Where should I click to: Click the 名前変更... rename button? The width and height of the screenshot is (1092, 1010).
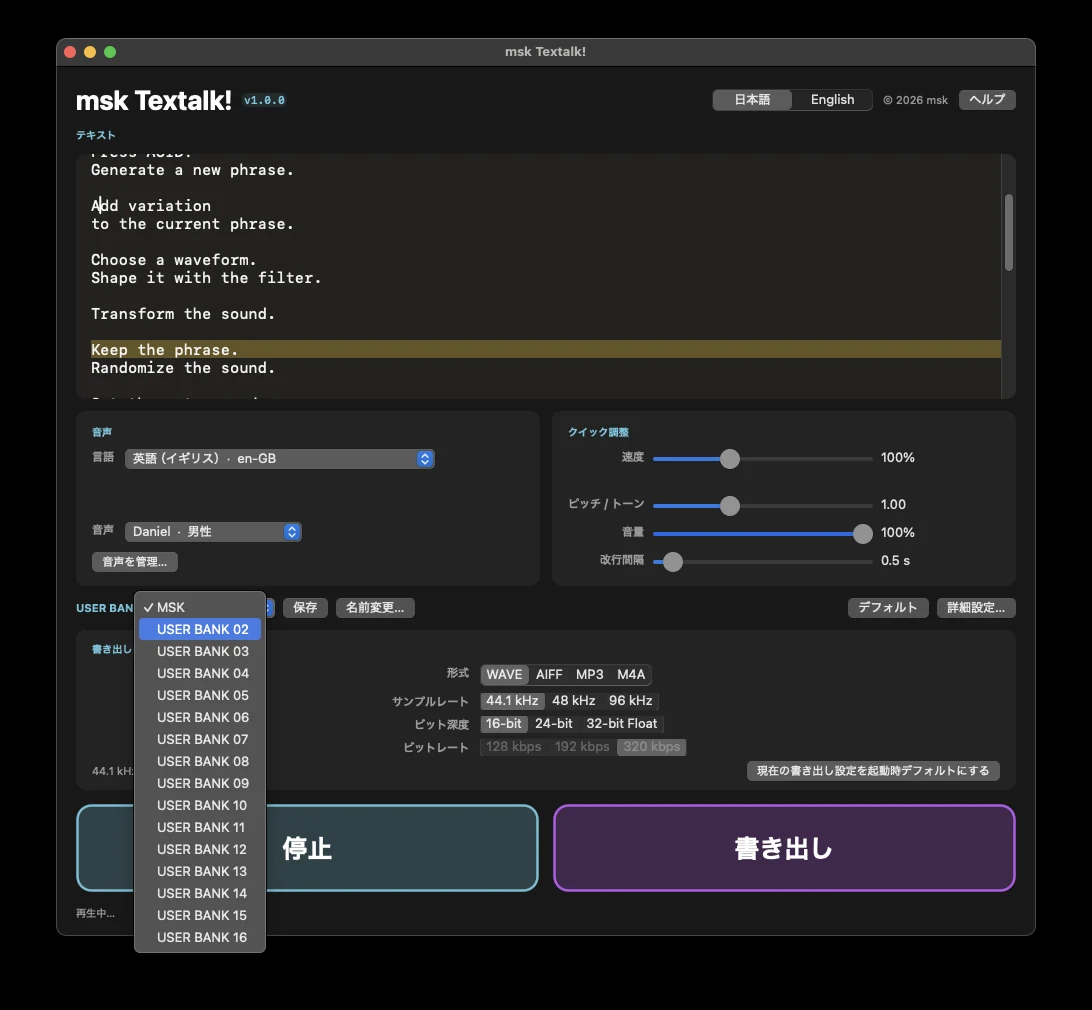375,607
